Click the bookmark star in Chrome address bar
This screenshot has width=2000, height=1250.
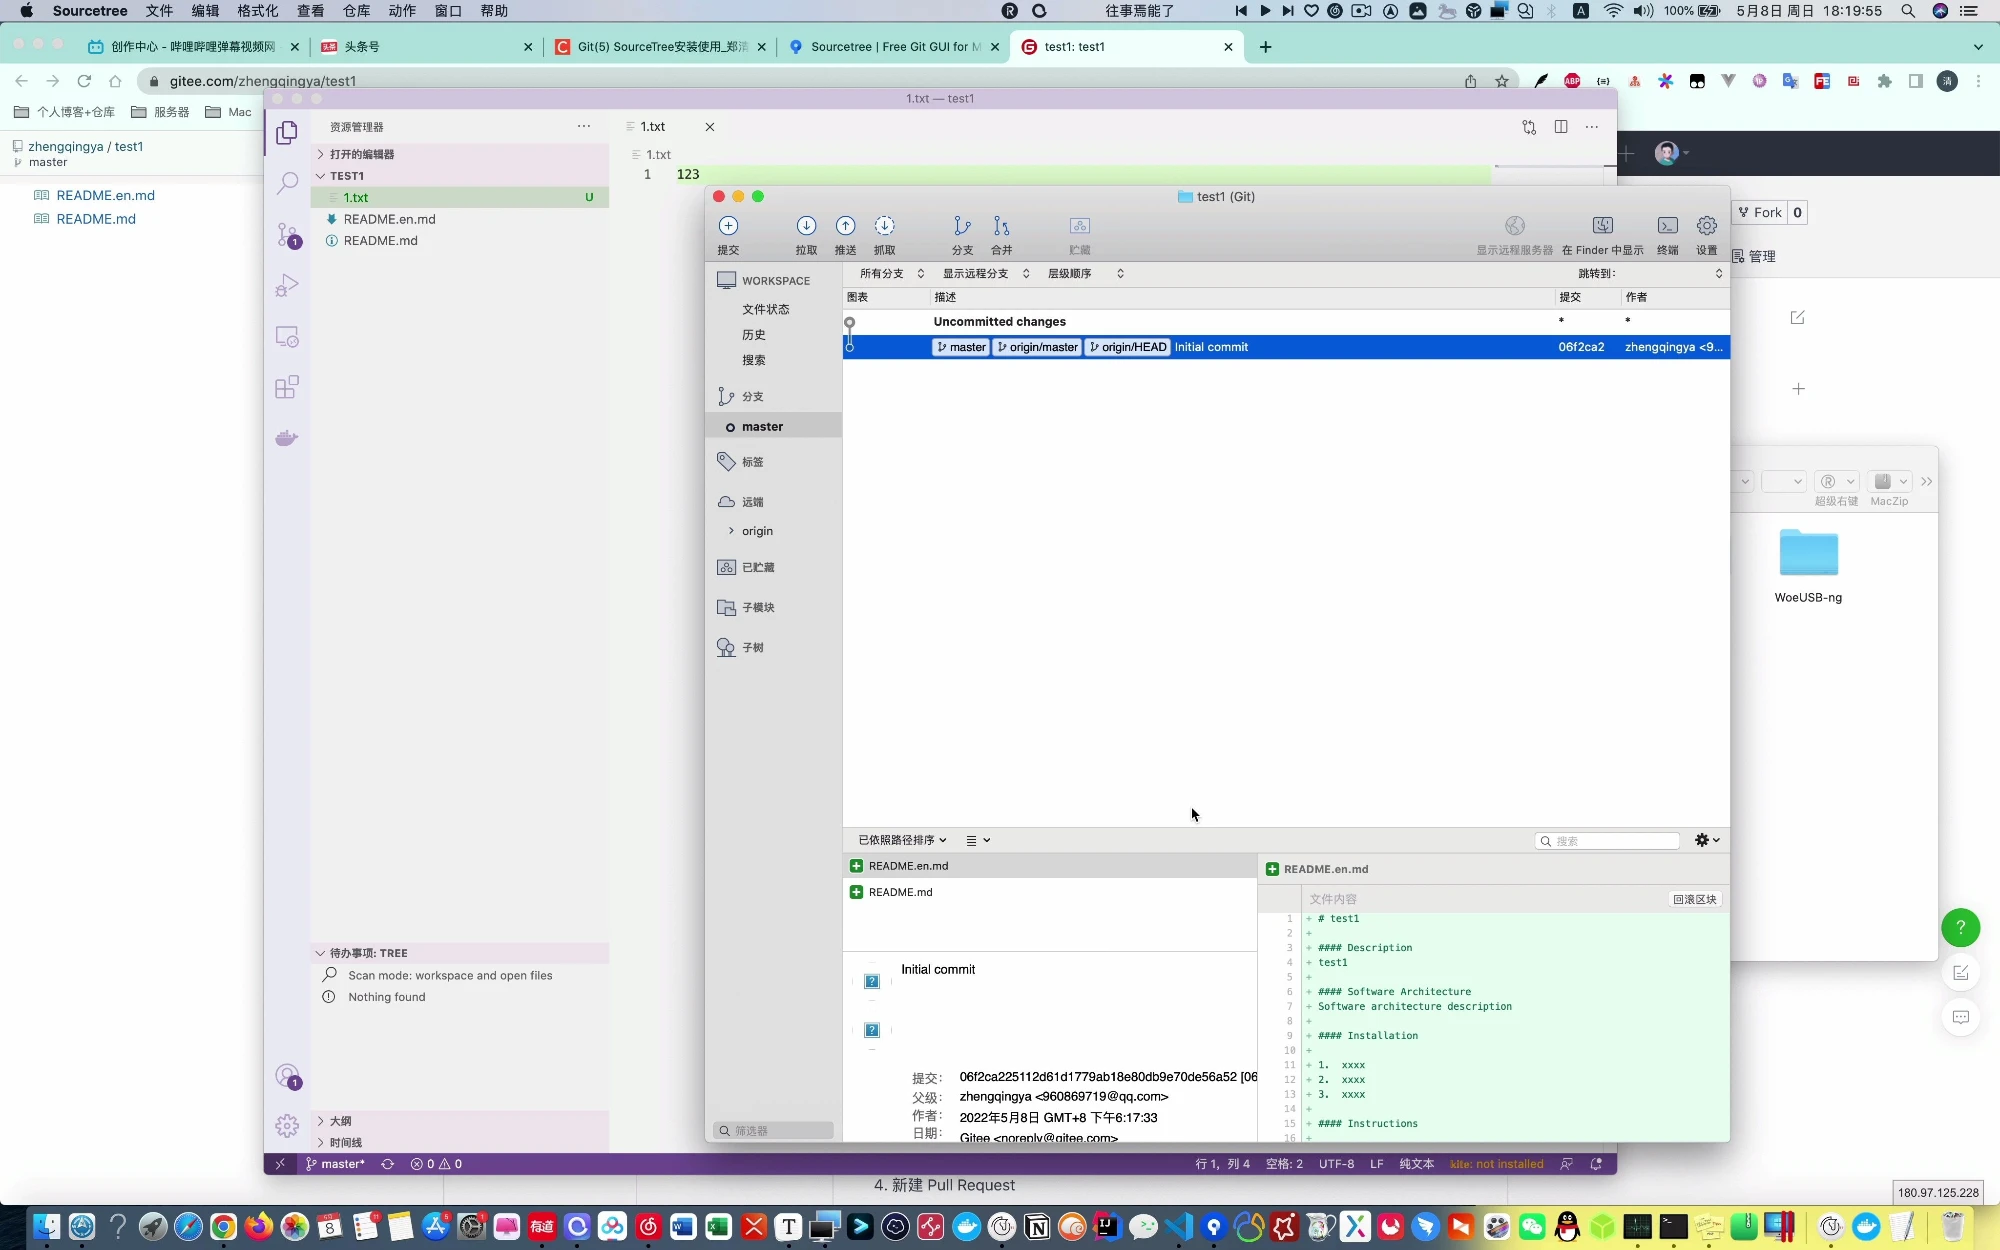pyautogui.click(x=1502, y=81)
